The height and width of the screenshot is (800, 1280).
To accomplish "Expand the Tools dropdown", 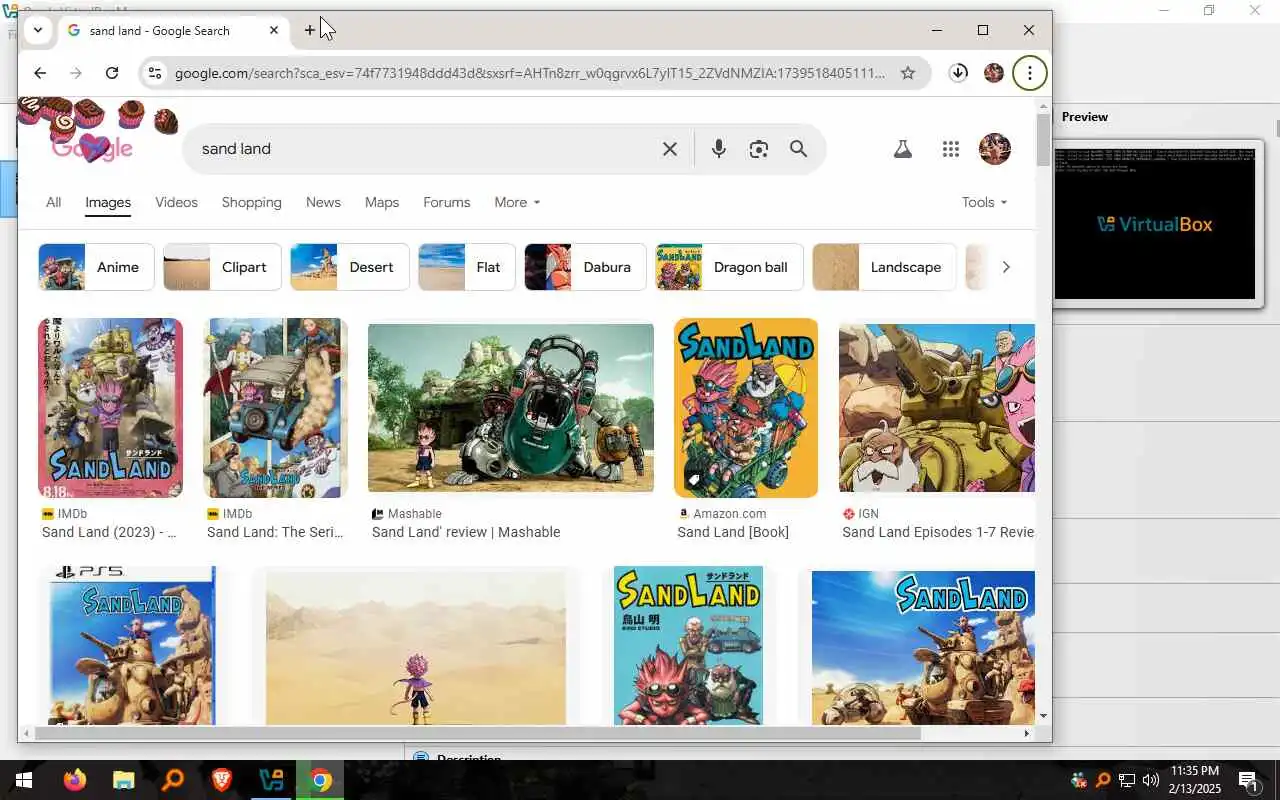I will click(x=984, y=202).
